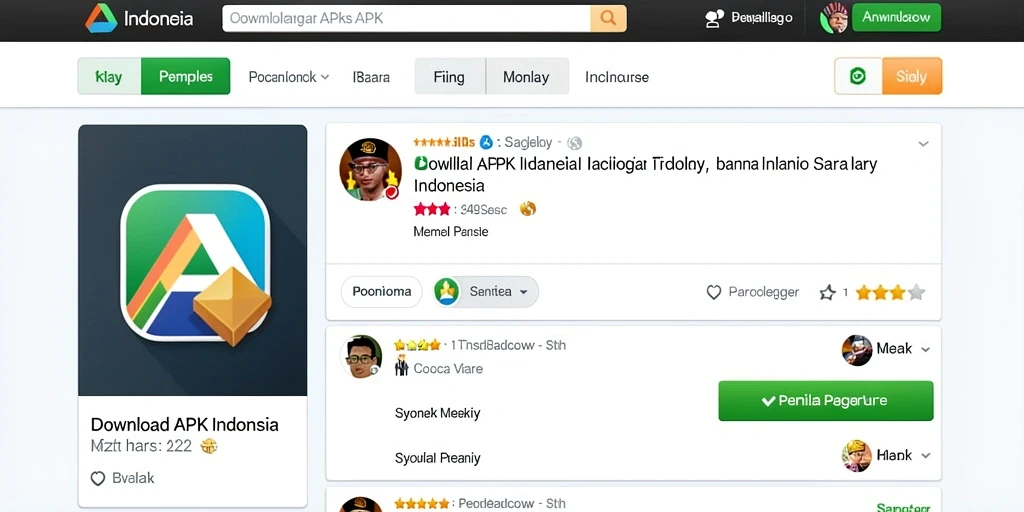Toggle the Bvalak heart favorite

point(97,479)
